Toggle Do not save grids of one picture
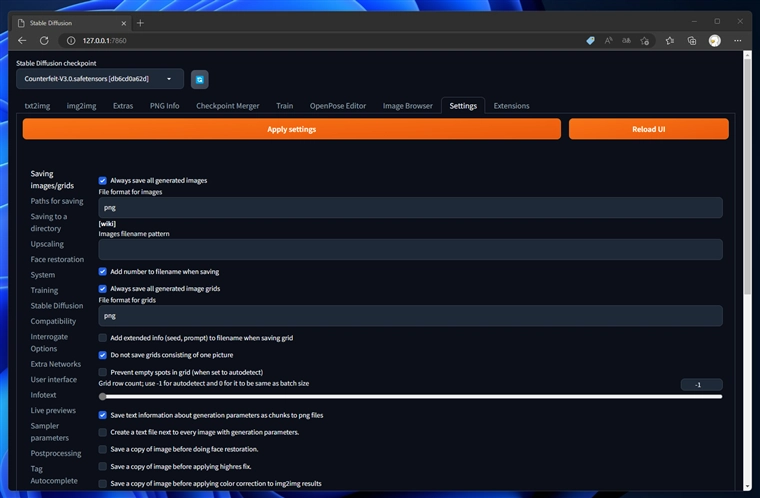Viewport: 760px width, 498px height. (102, 355)
